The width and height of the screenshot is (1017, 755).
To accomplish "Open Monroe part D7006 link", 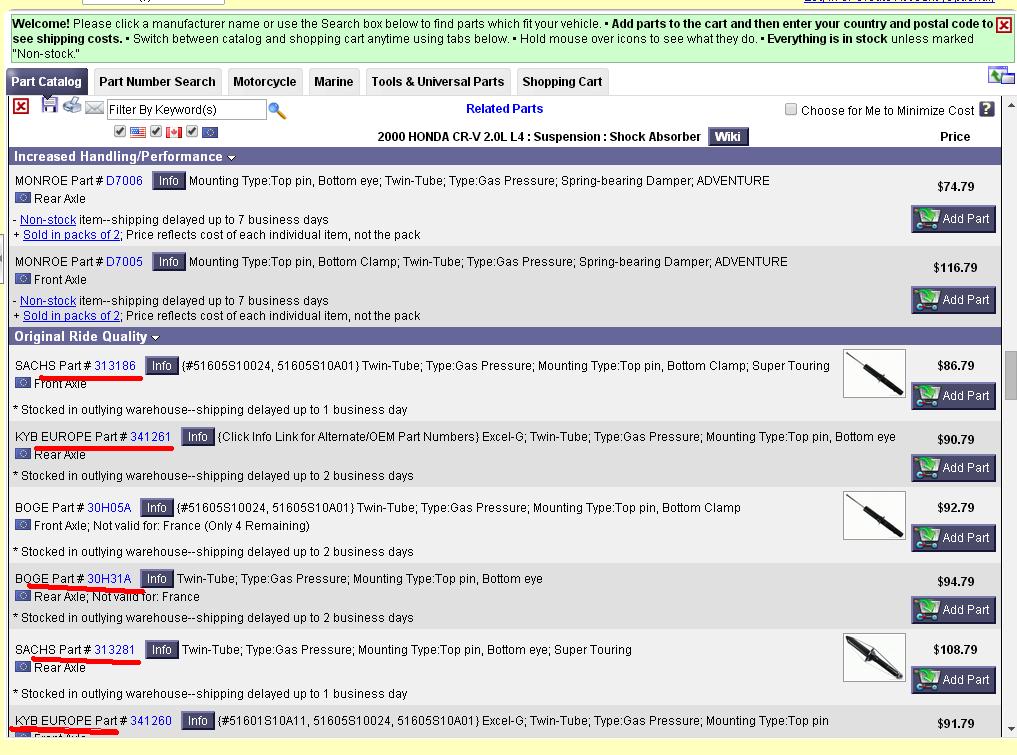I will point(124,181).
